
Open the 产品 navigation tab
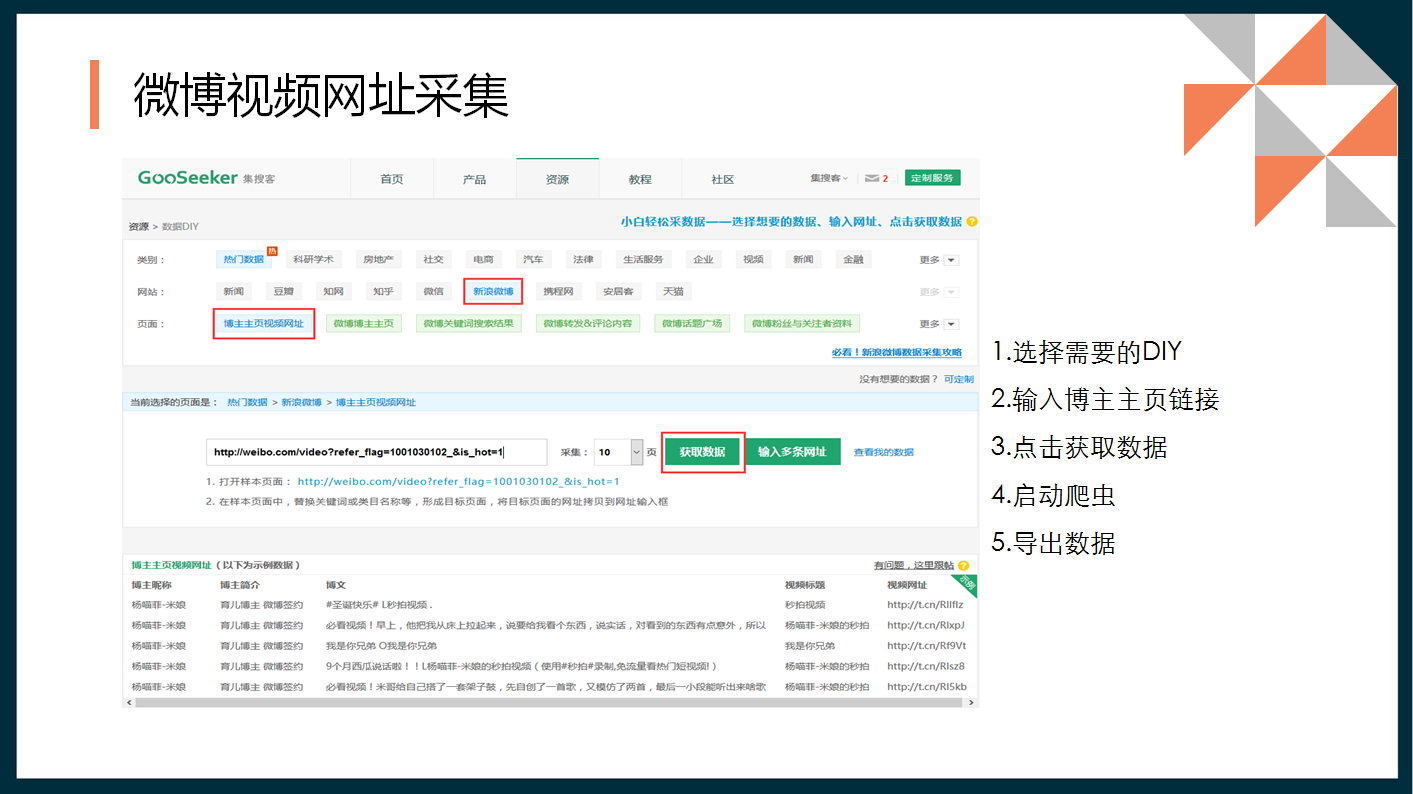[474, 179]
